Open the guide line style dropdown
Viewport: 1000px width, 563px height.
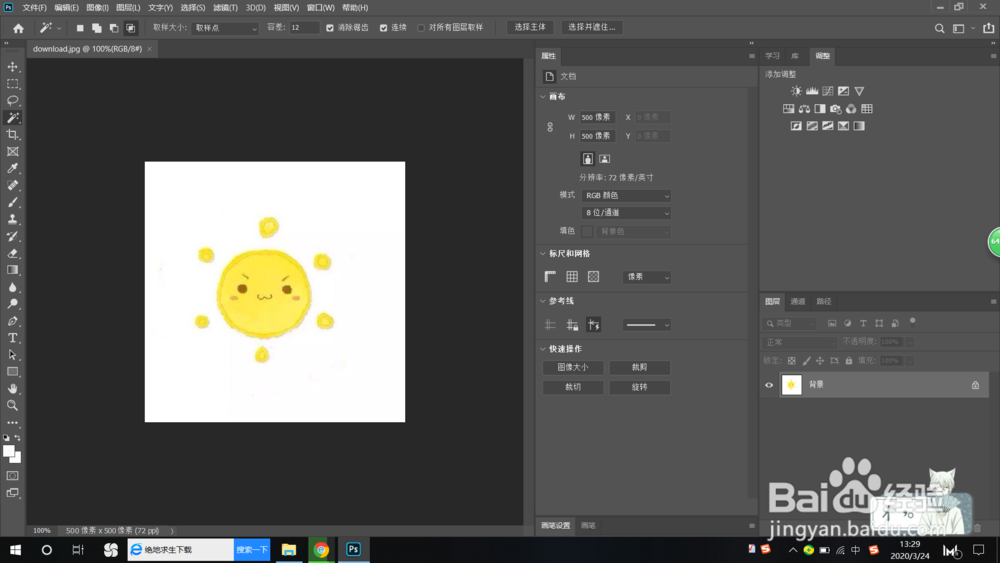pyautogui.click(x=647, y=325)
